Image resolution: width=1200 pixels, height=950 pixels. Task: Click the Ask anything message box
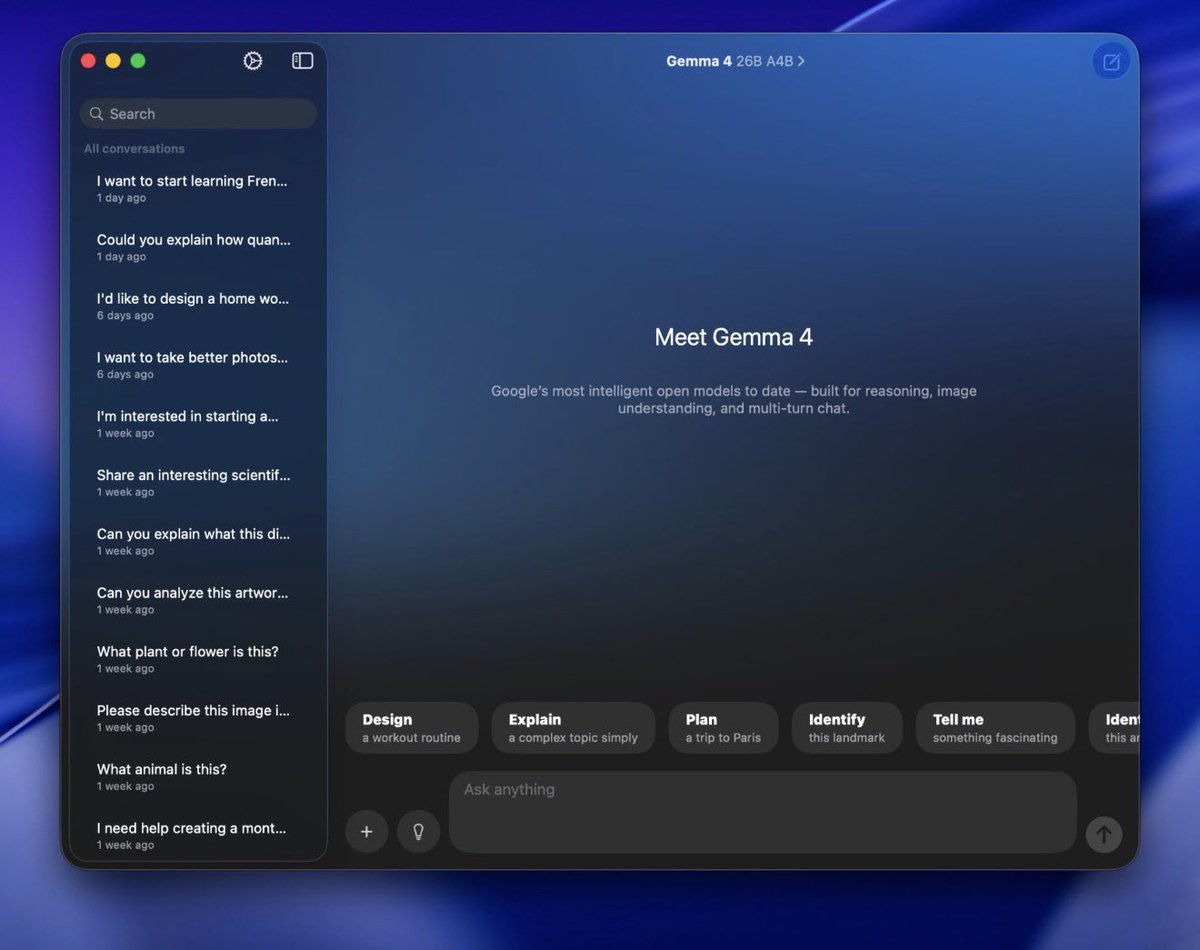(763, 812)
